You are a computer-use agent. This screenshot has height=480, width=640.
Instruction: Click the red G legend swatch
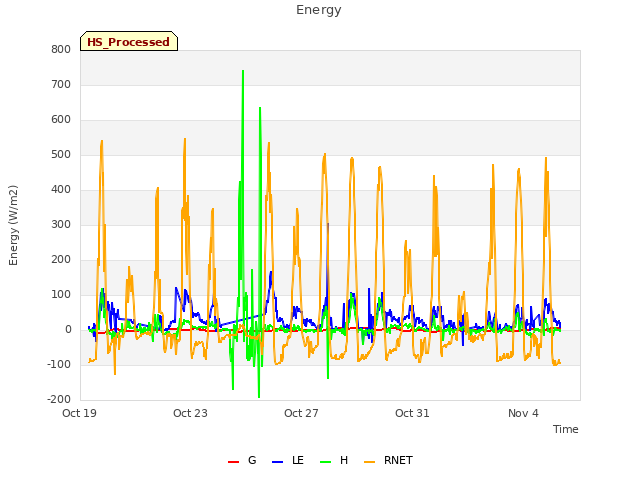point(233,462)
